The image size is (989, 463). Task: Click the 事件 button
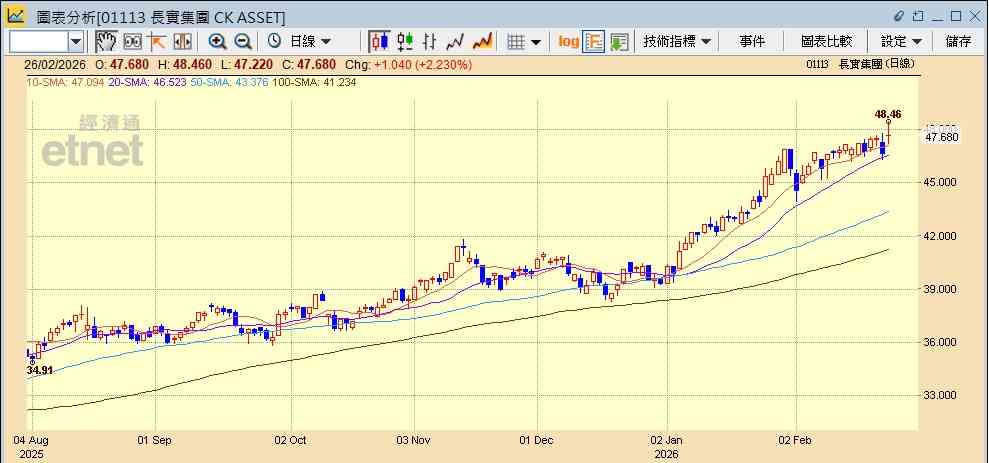pyautogui.click(x=752, y=42)
